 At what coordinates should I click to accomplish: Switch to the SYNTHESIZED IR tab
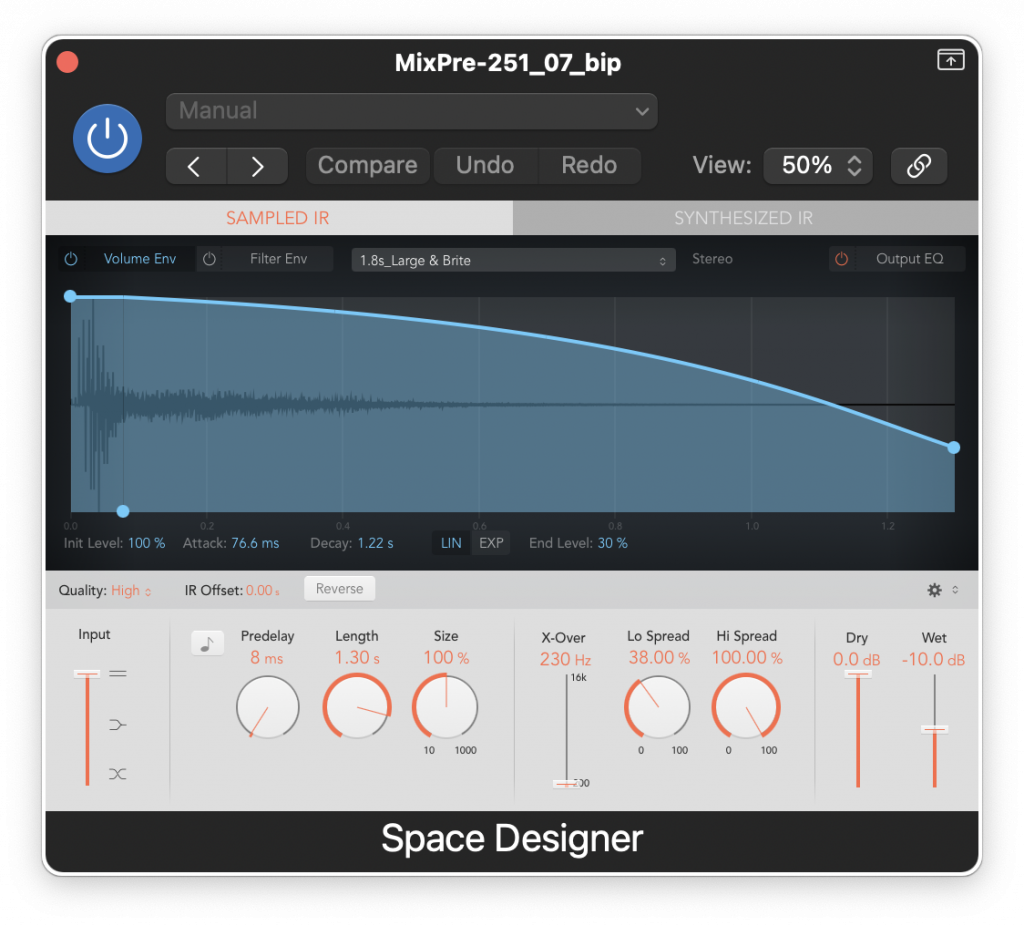coord(745,217)
